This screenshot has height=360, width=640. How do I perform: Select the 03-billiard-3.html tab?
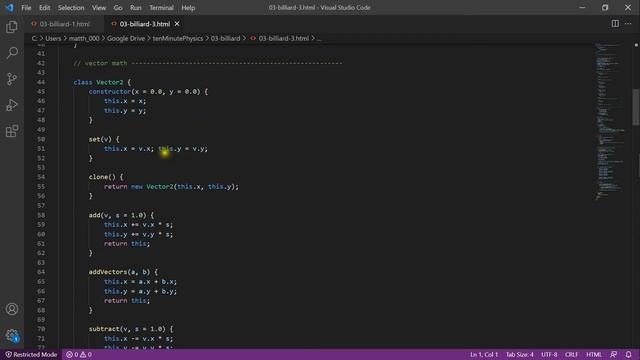(x=144, y=24)
